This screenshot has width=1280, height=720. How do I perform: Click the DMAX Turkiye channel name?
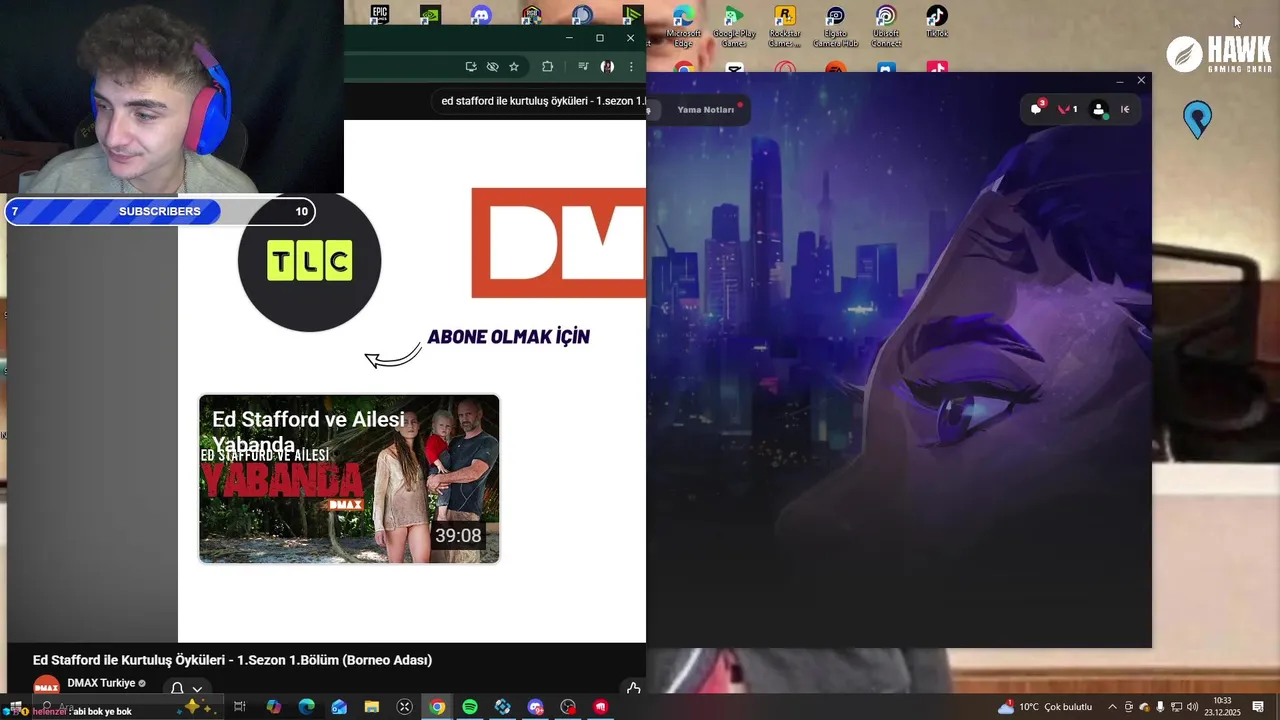(101, 683)
